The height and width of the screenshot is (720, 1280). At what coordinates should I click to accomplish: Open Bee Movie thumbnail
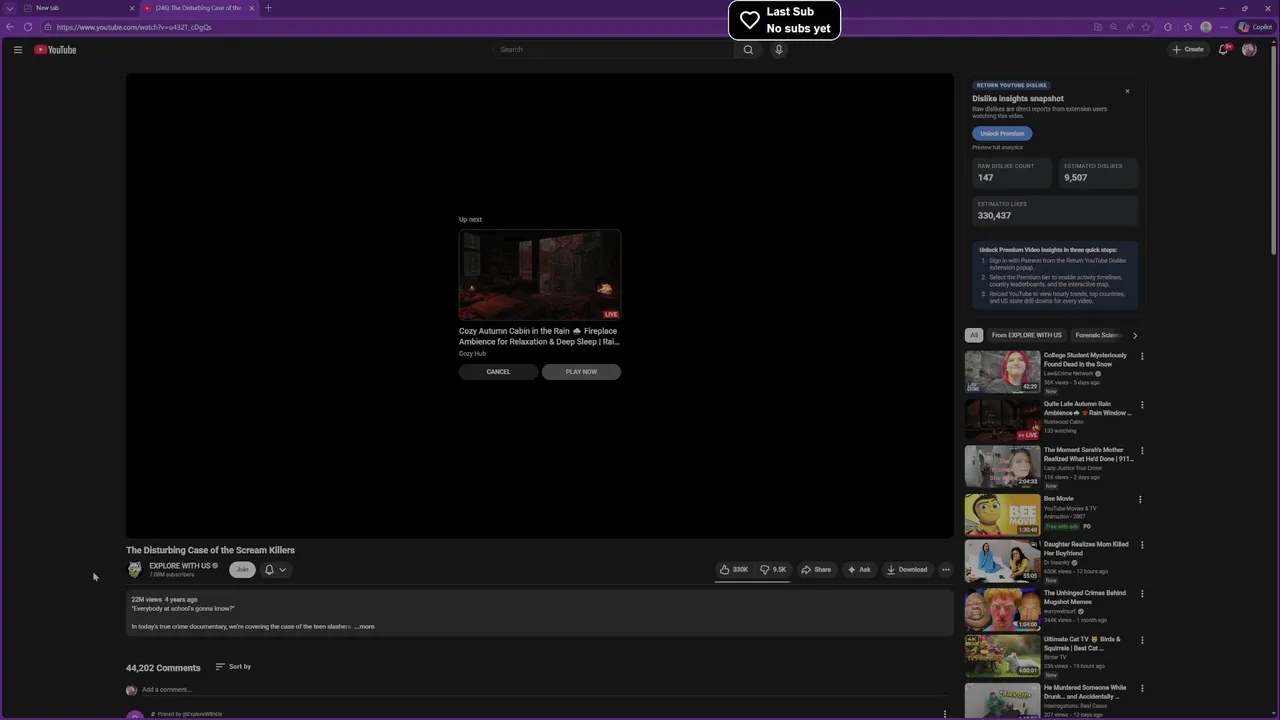pos(1003,515)
